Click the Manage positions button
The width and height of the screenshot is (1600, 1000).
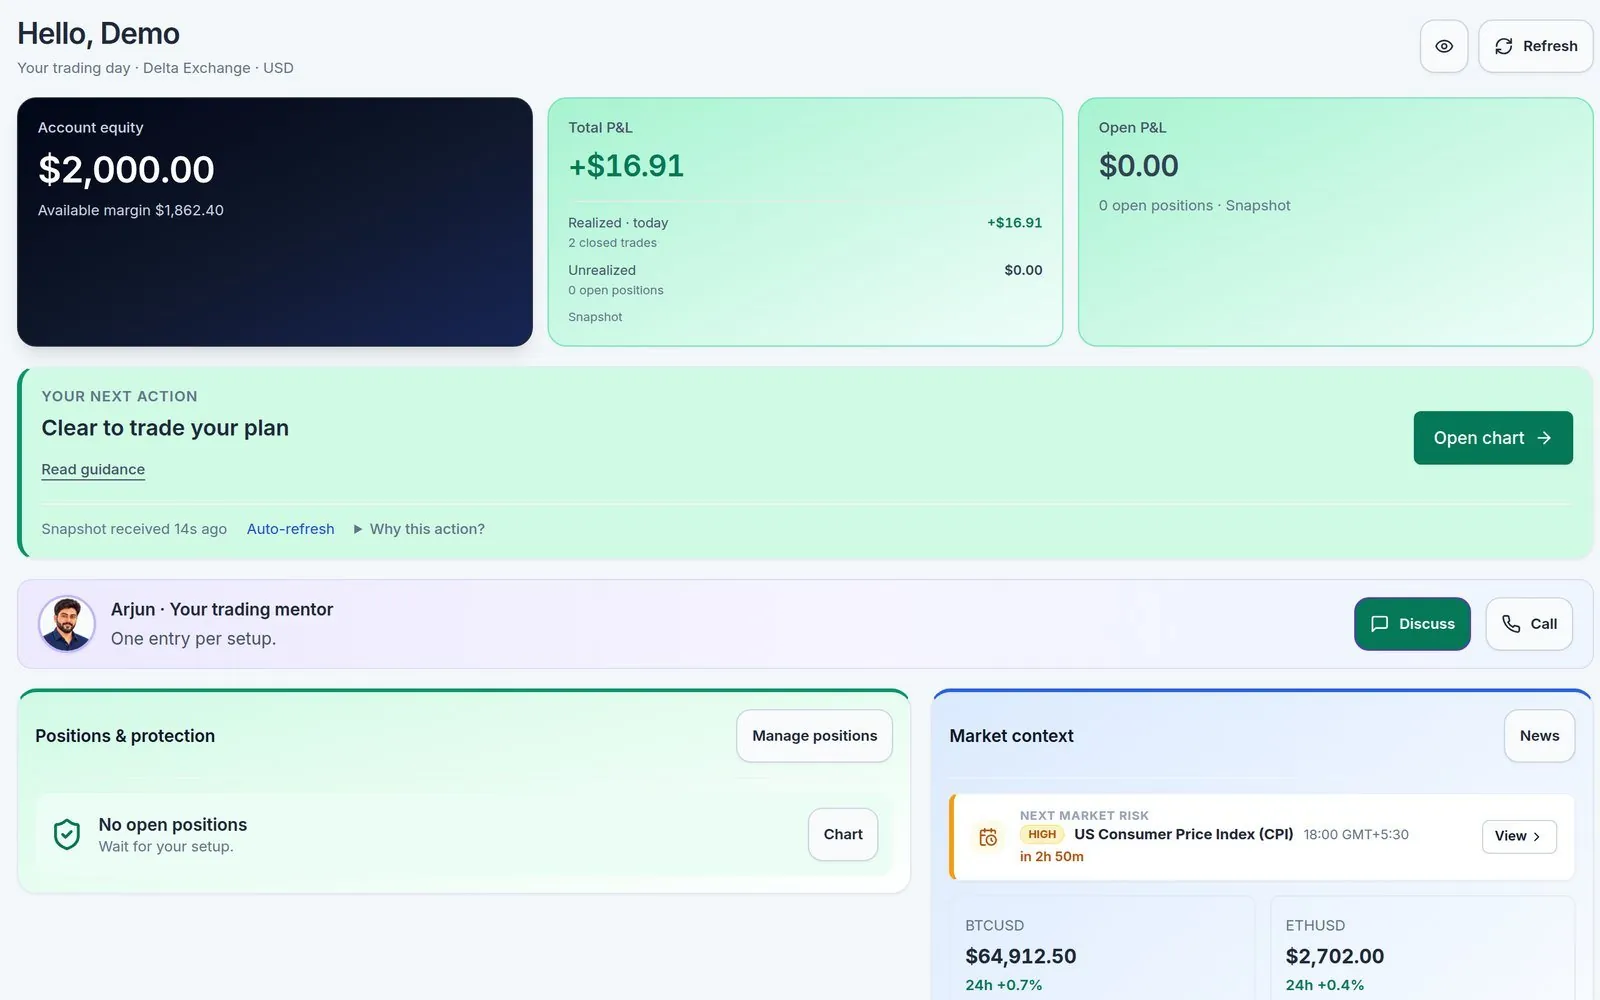814,736
